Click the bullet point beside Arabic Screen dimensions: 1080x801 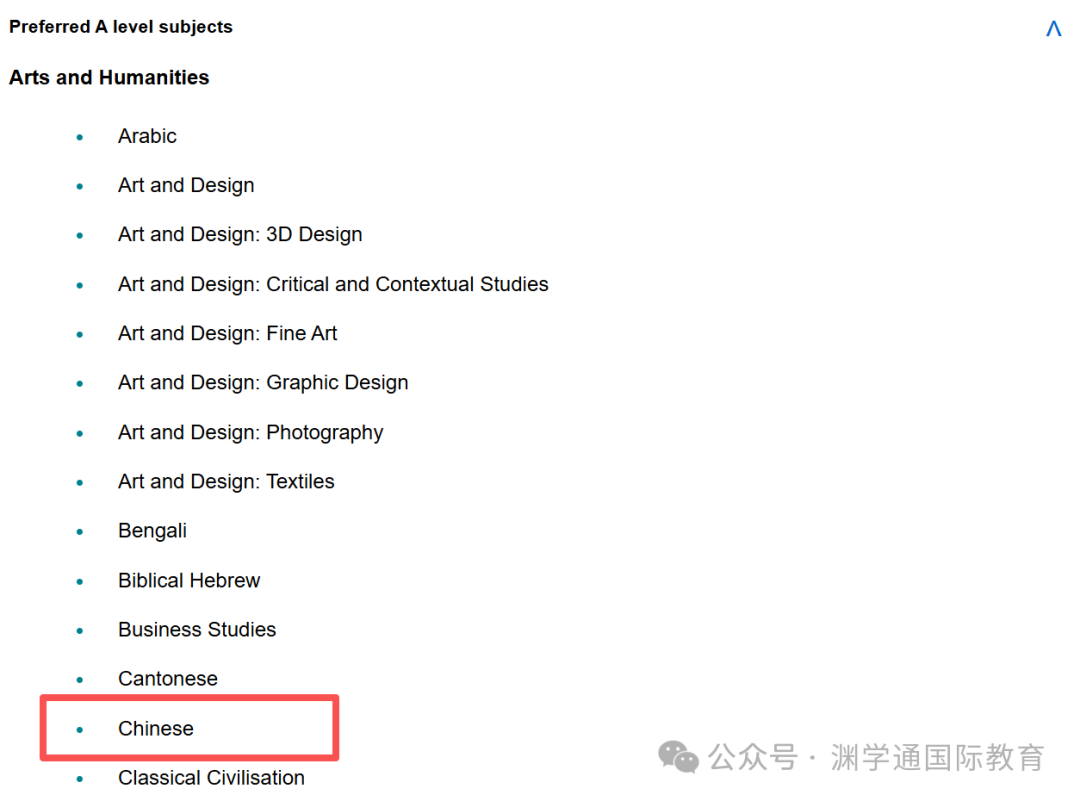[x=80, y=137]
